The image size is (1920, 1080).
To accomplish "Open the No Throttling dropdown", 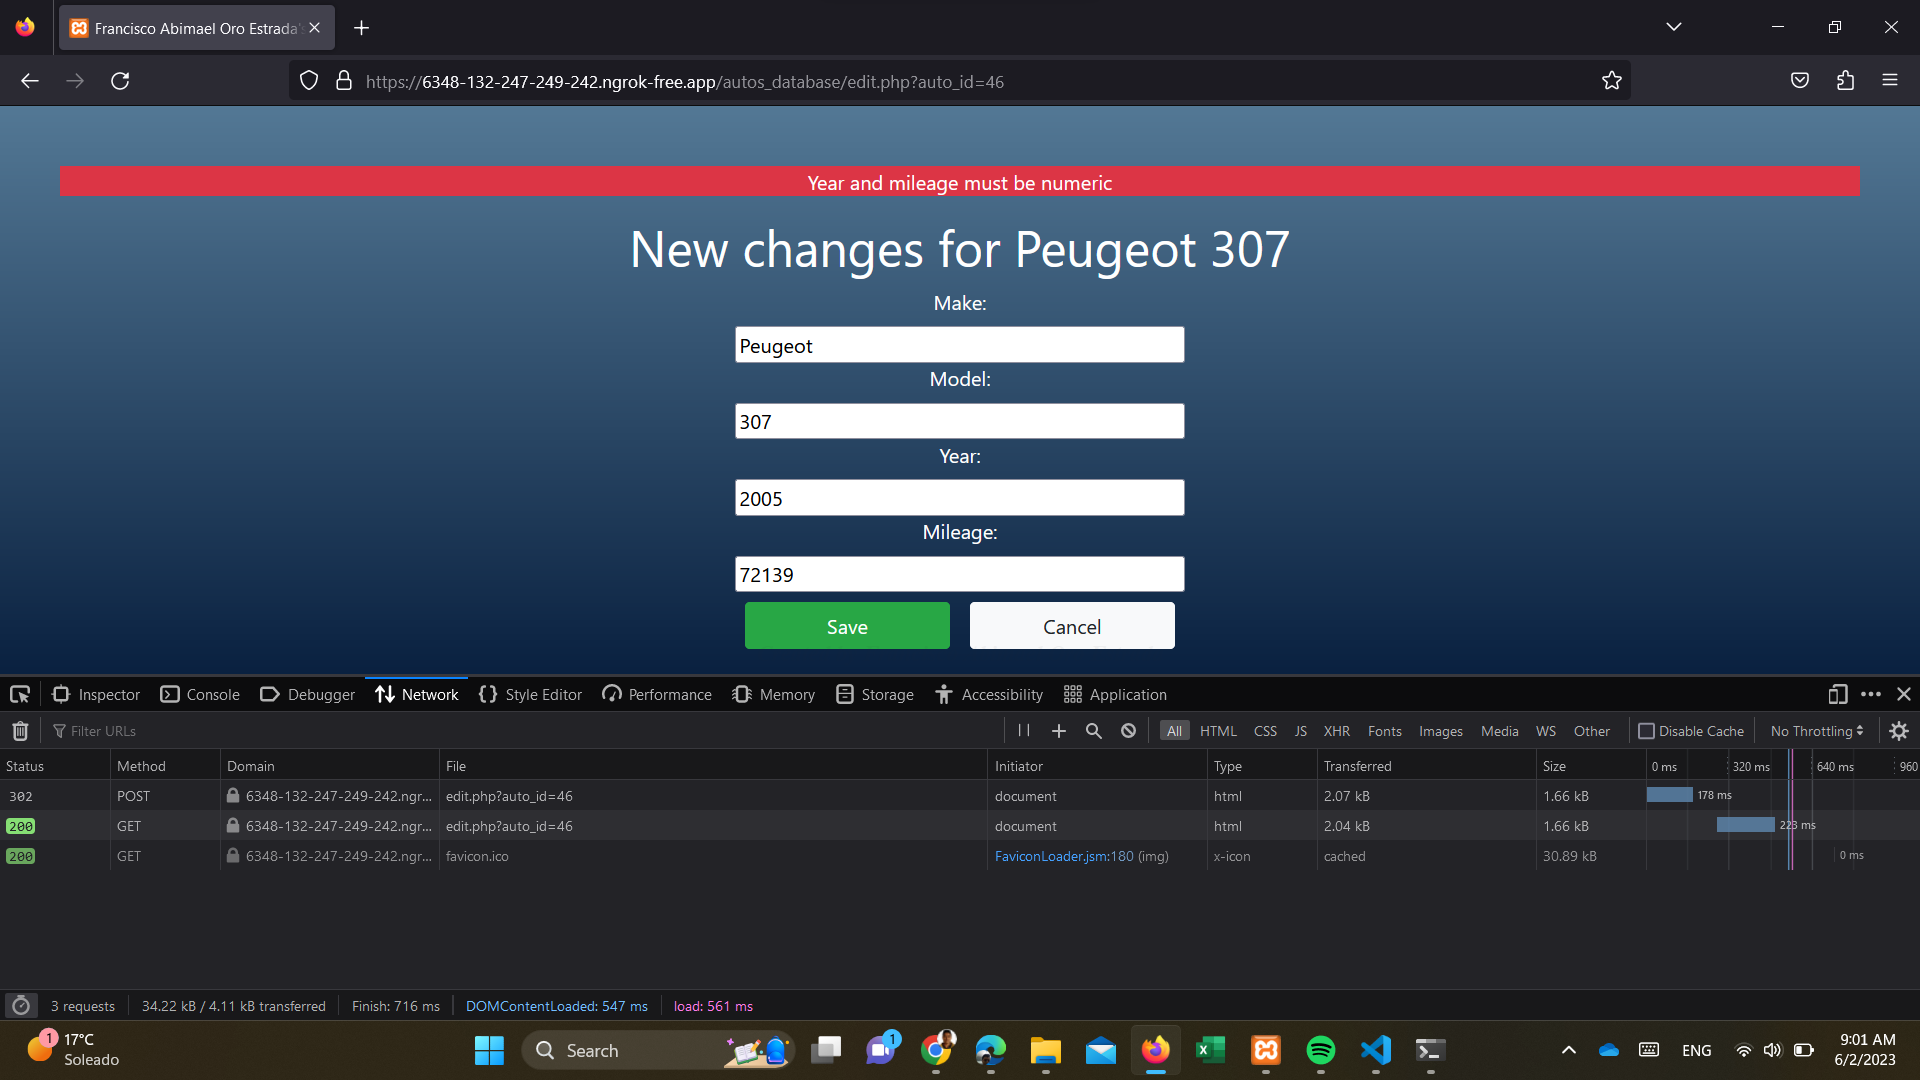I will click(1817, 731).
